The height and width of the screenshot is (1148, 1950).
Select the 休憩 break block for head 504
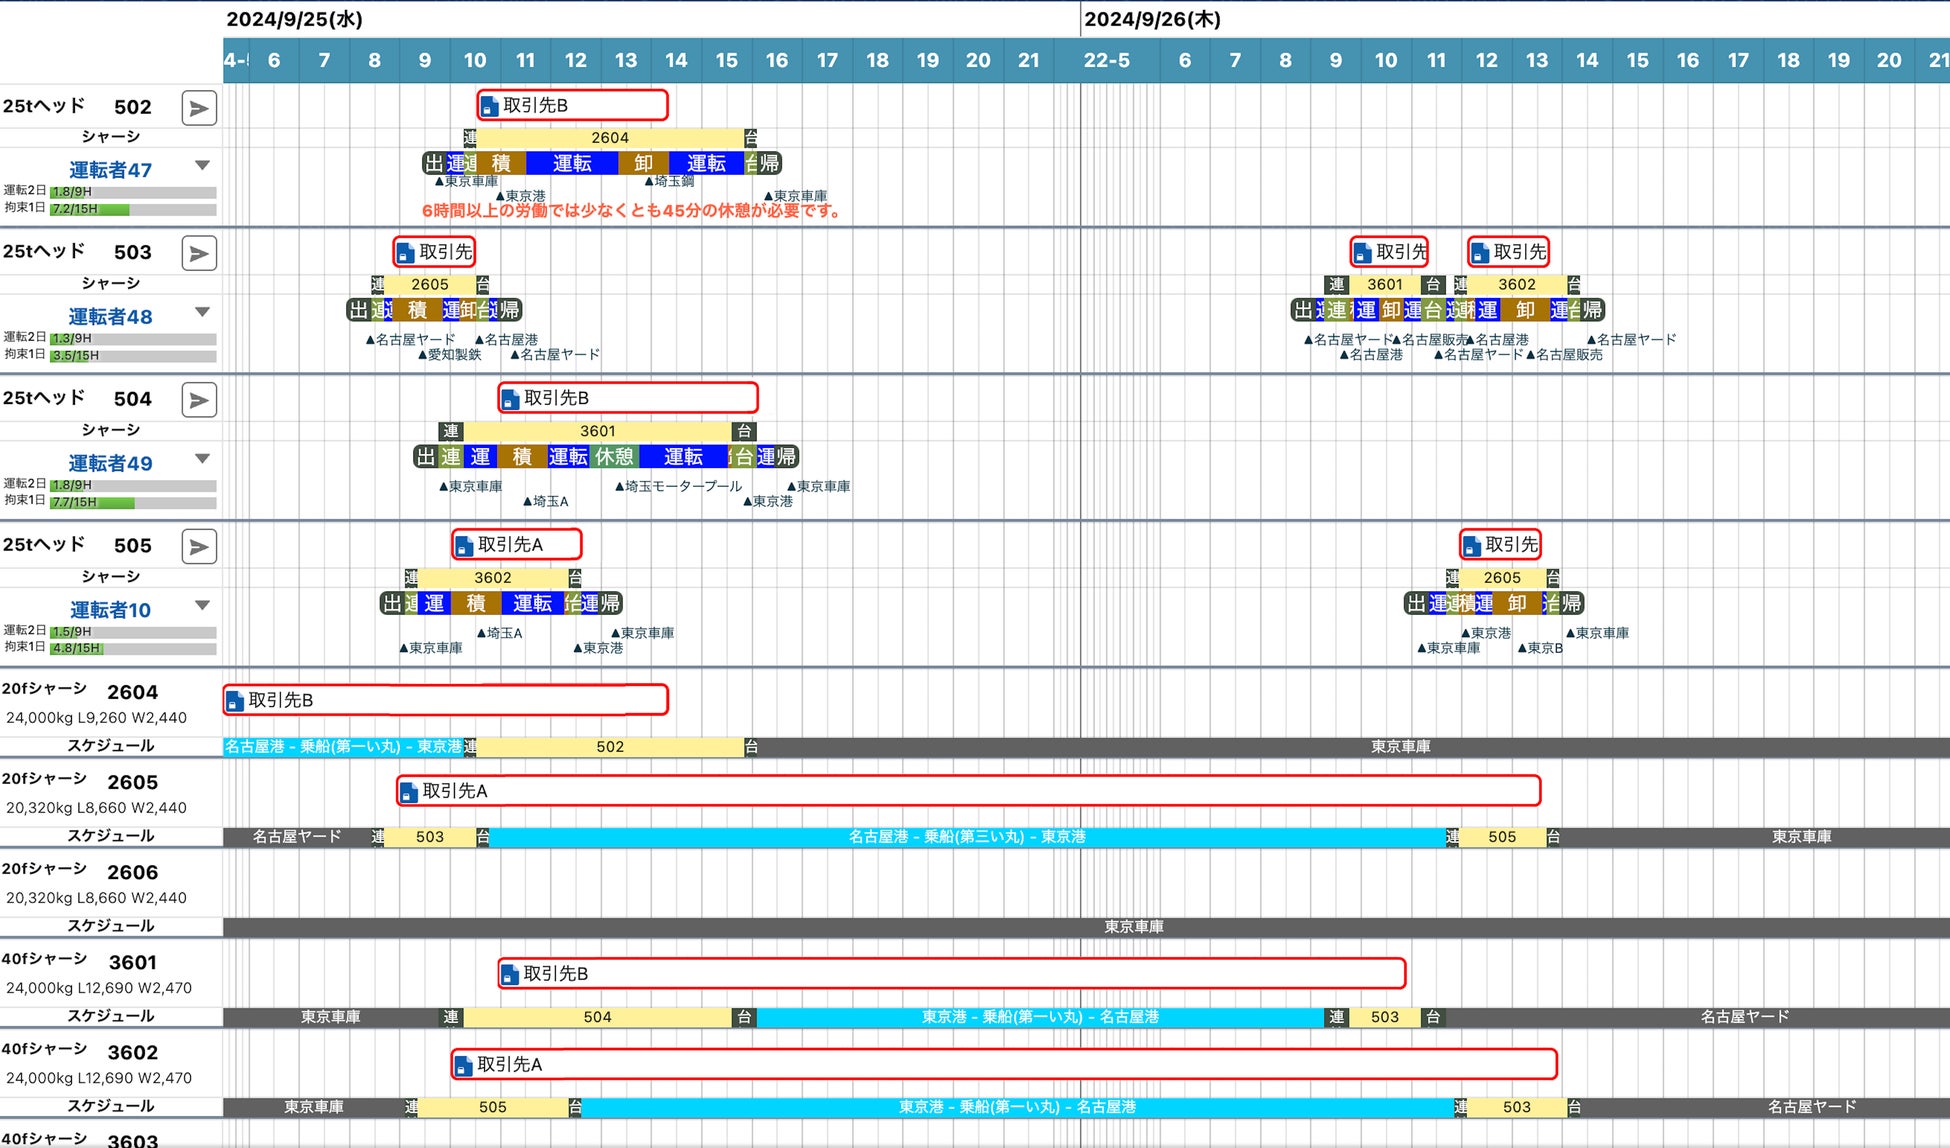tap(614, 457)
